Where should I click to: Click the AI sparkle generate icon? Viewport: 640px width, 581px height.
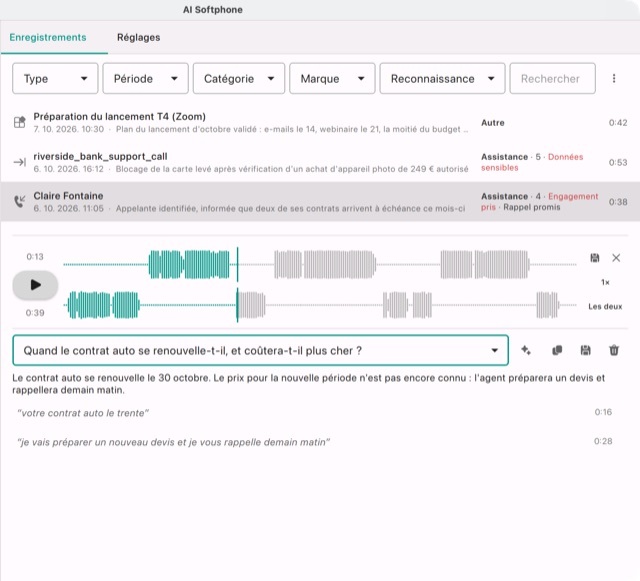(x=526, y=350)
